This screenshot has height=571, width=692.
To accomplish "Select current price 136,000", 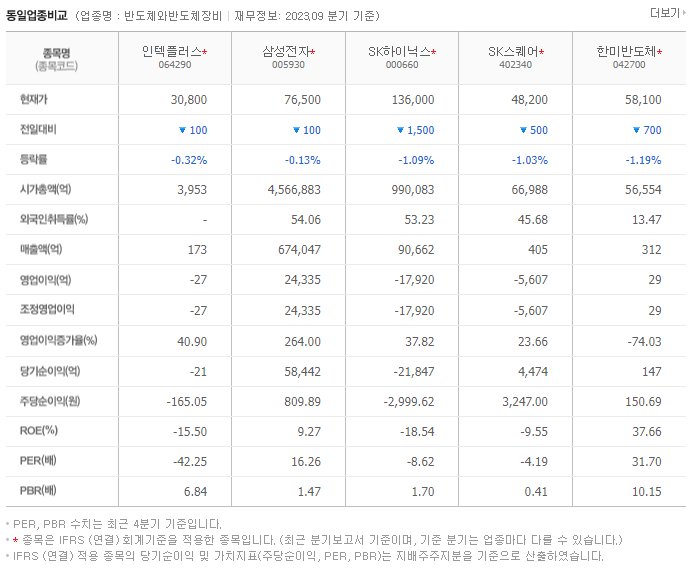I will [x=413, y=100].
